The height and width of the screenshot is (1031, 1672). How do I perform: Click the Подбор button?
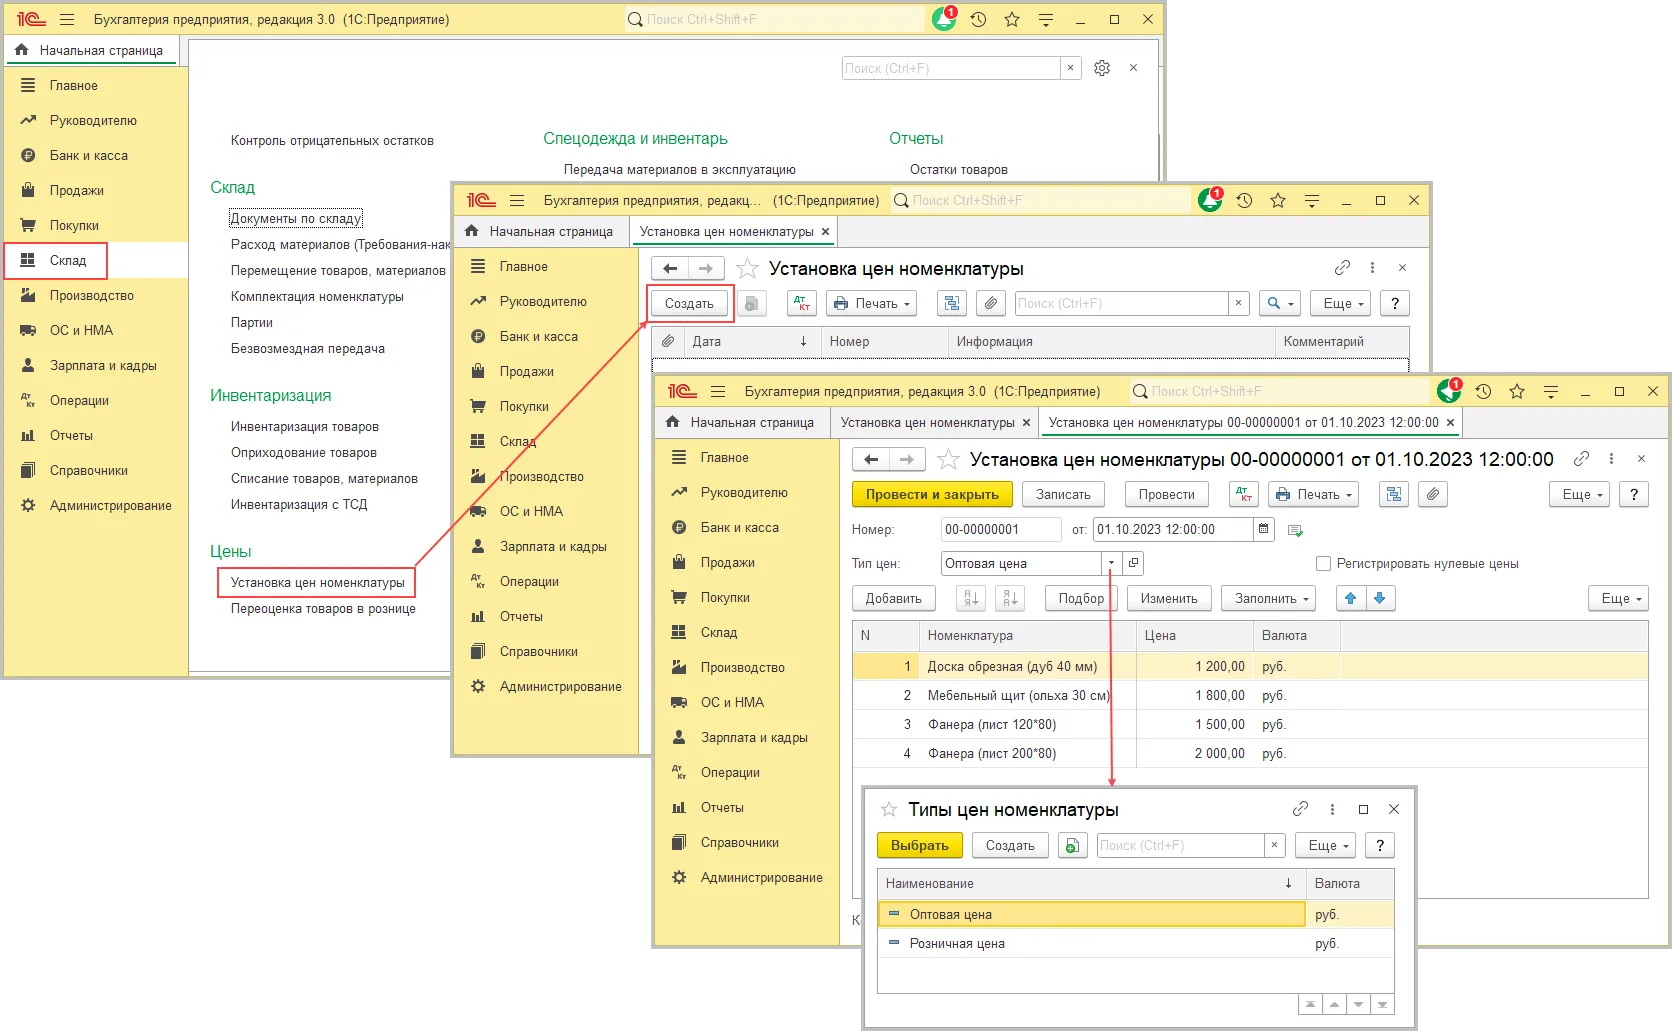coord(1081,598)
